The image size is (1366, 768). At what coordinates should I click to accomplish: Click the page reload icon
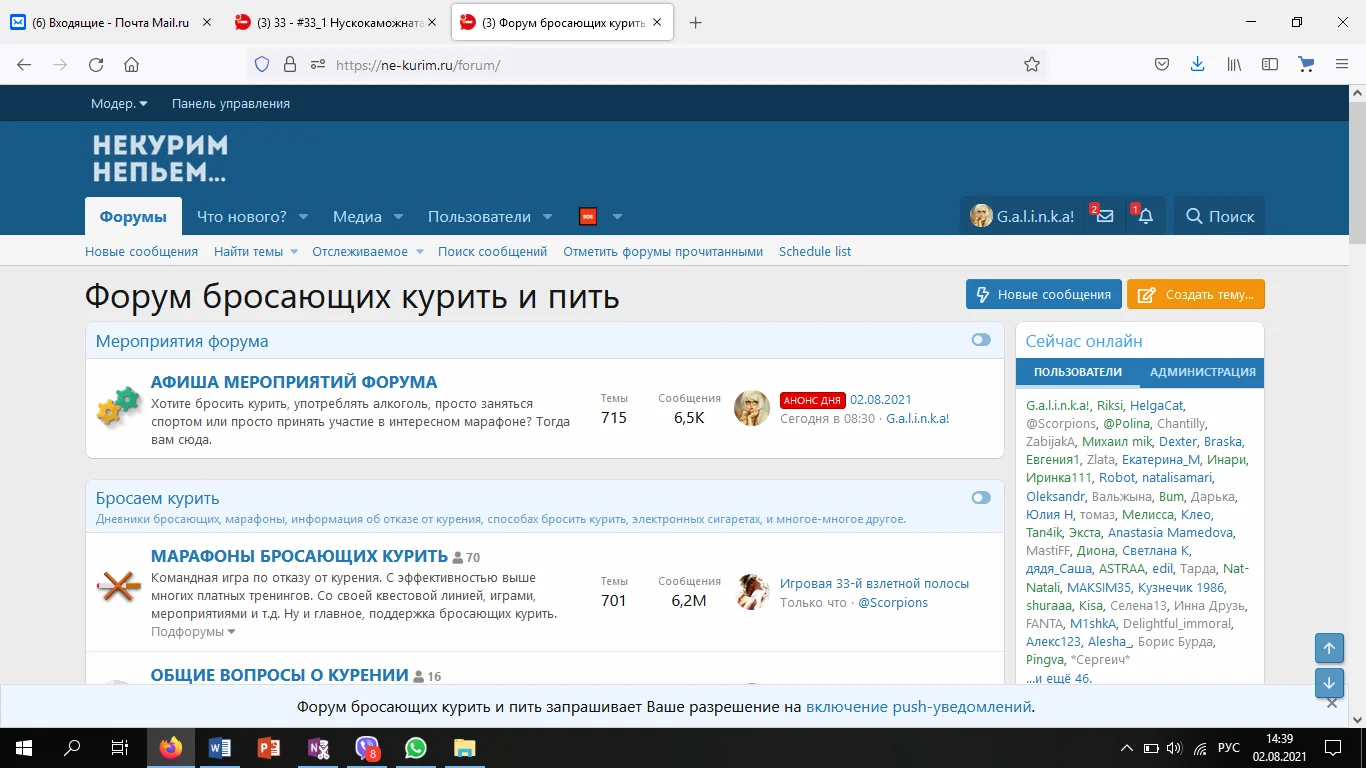click(95, 64)
